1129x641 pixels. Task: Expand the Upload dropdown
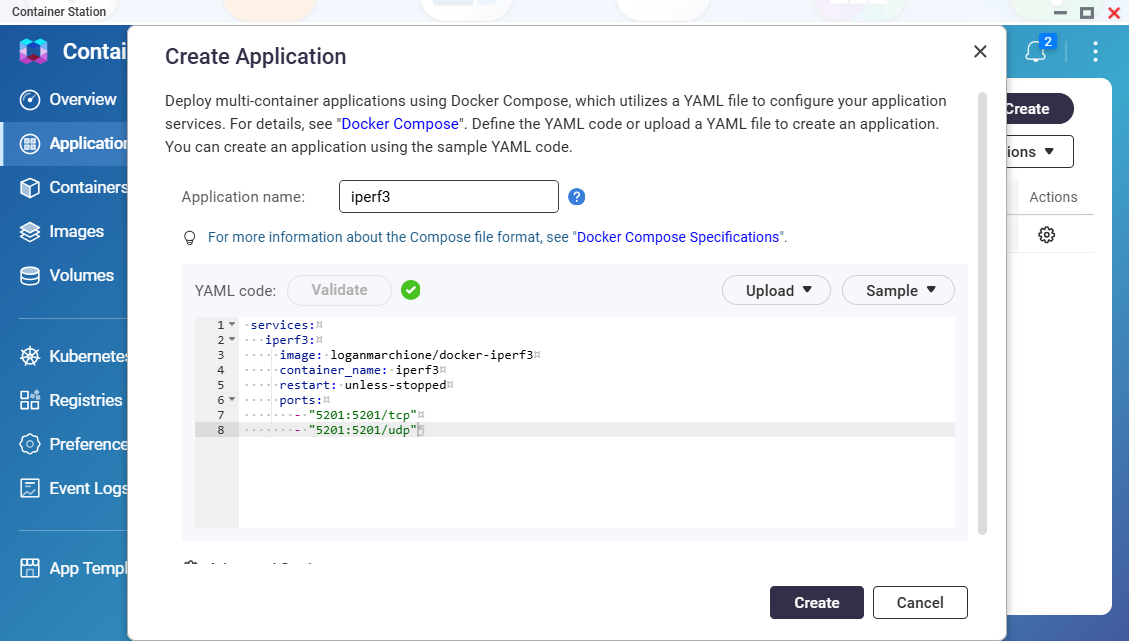pos(776,290)
